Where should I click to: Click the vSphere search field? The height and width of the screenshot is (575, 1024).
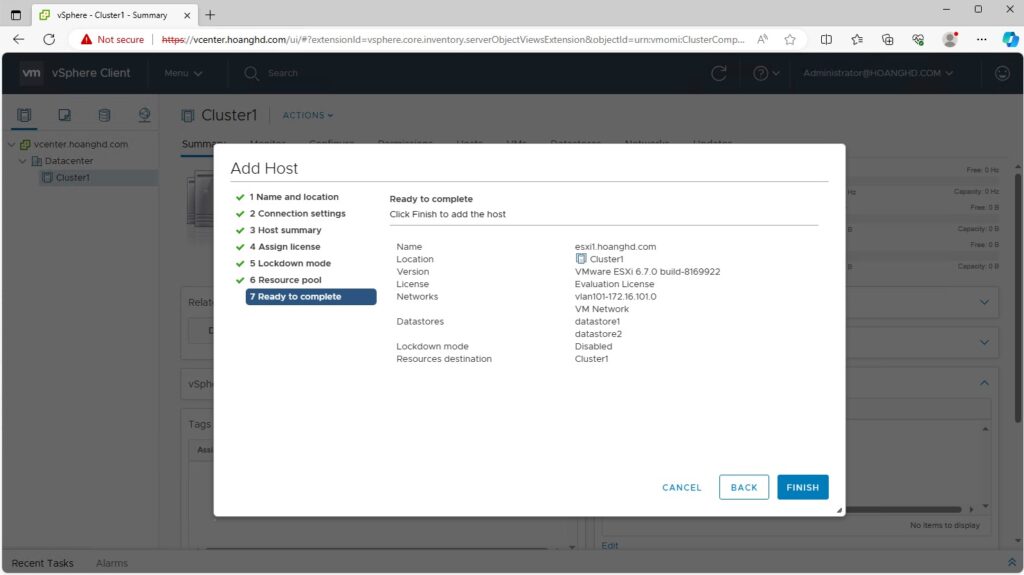[283, 73]
